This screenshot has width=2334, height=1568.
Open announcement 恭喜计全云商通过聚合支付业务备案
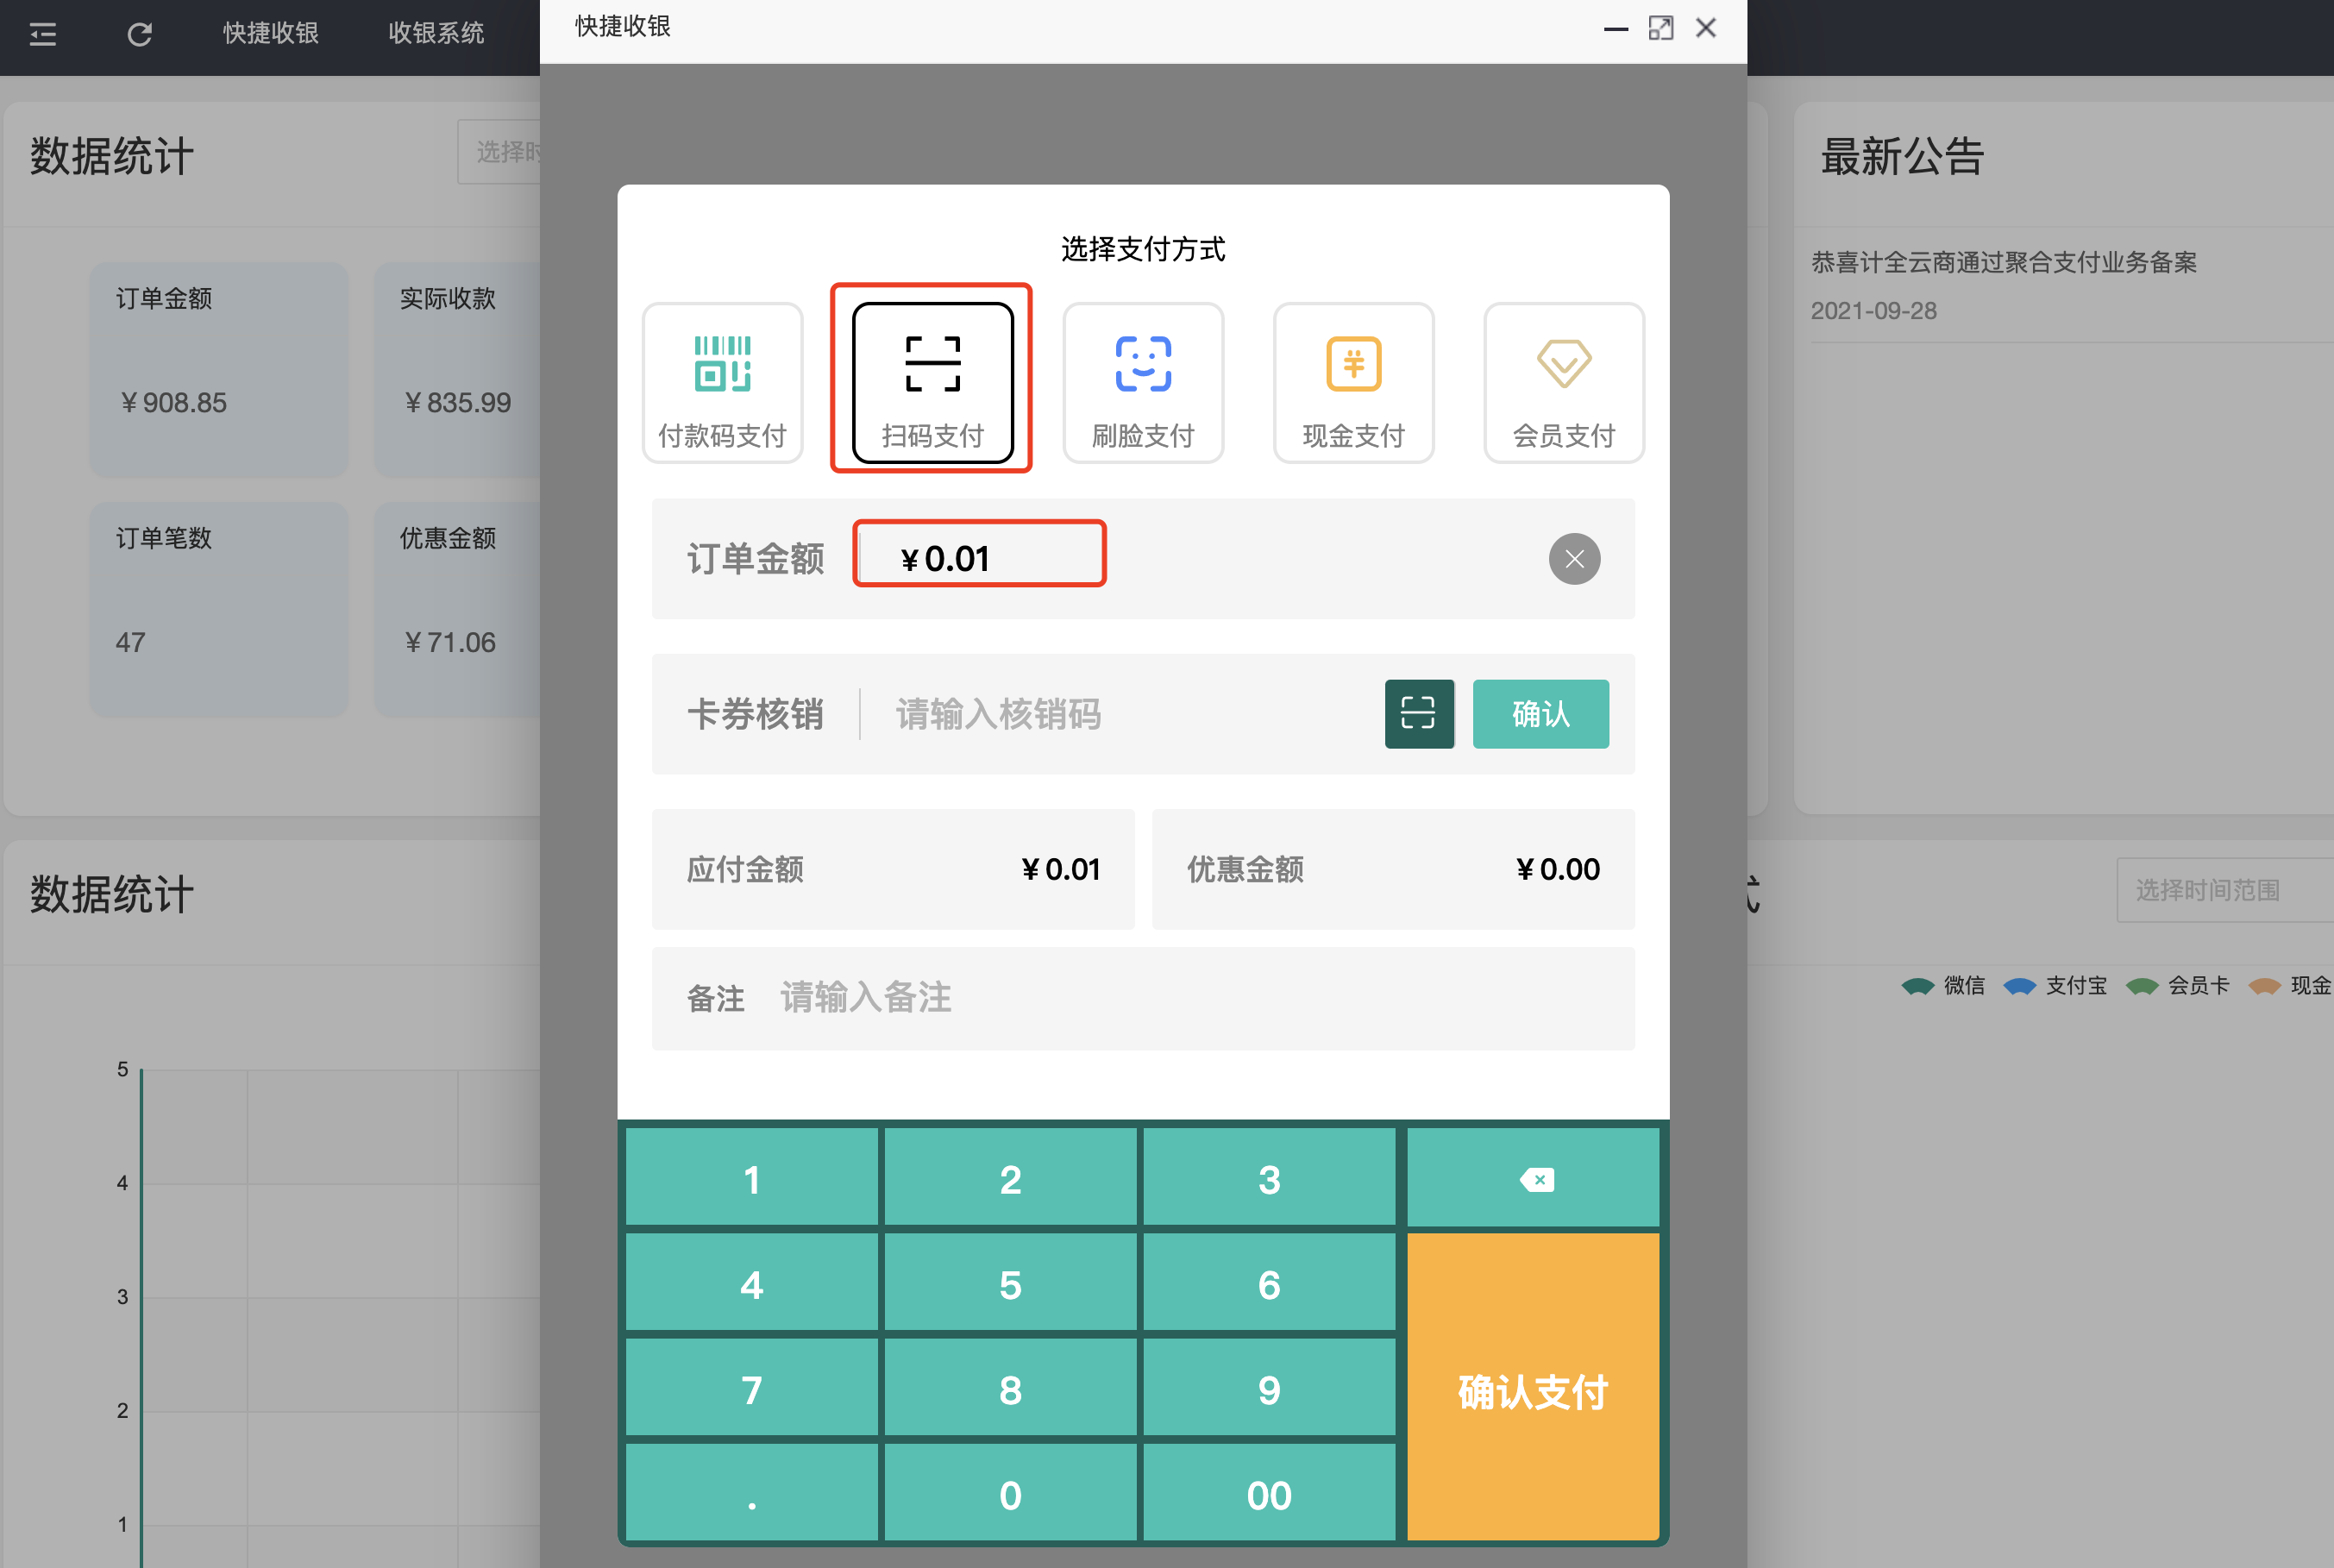[x=2003, y=263]
